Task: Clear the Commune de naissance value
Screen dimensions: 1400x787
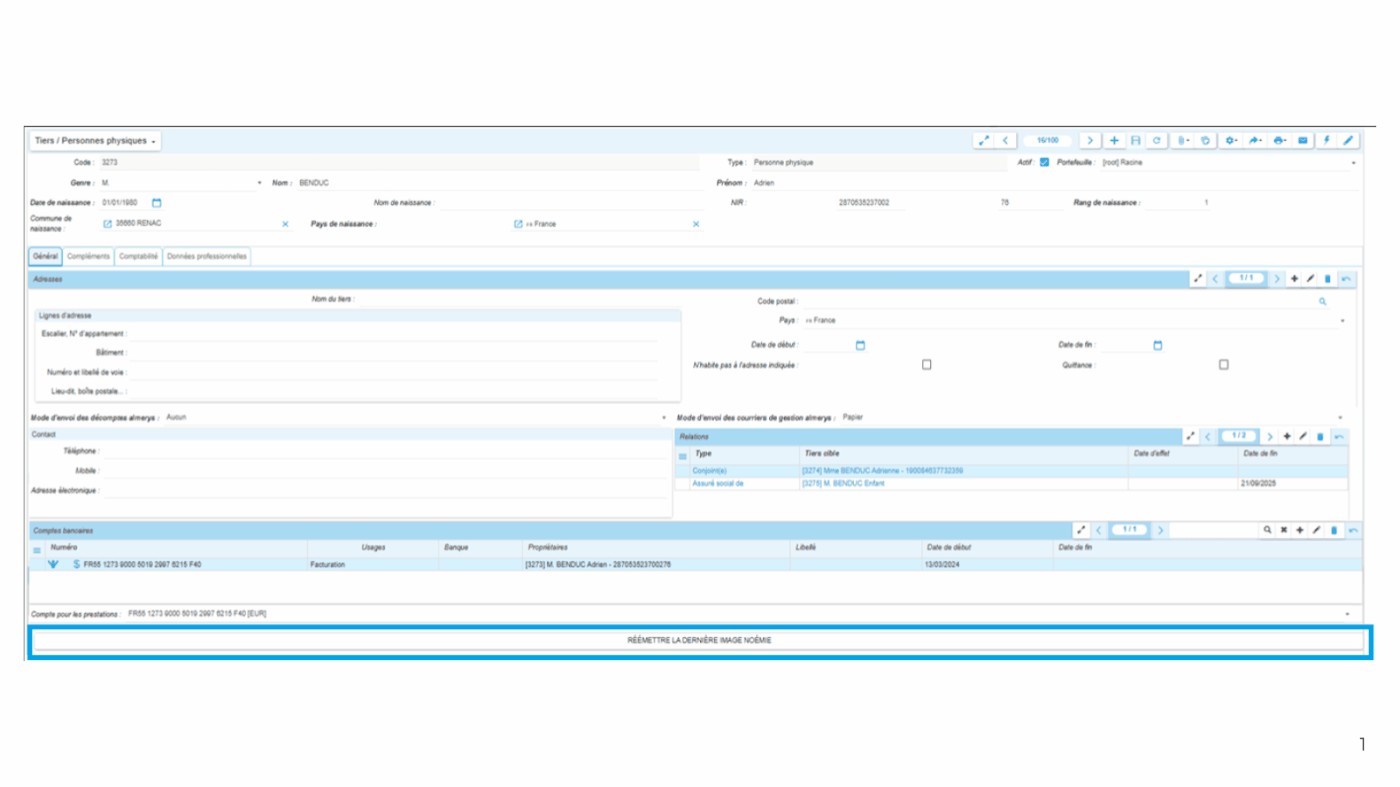Action: coord(285,224)
